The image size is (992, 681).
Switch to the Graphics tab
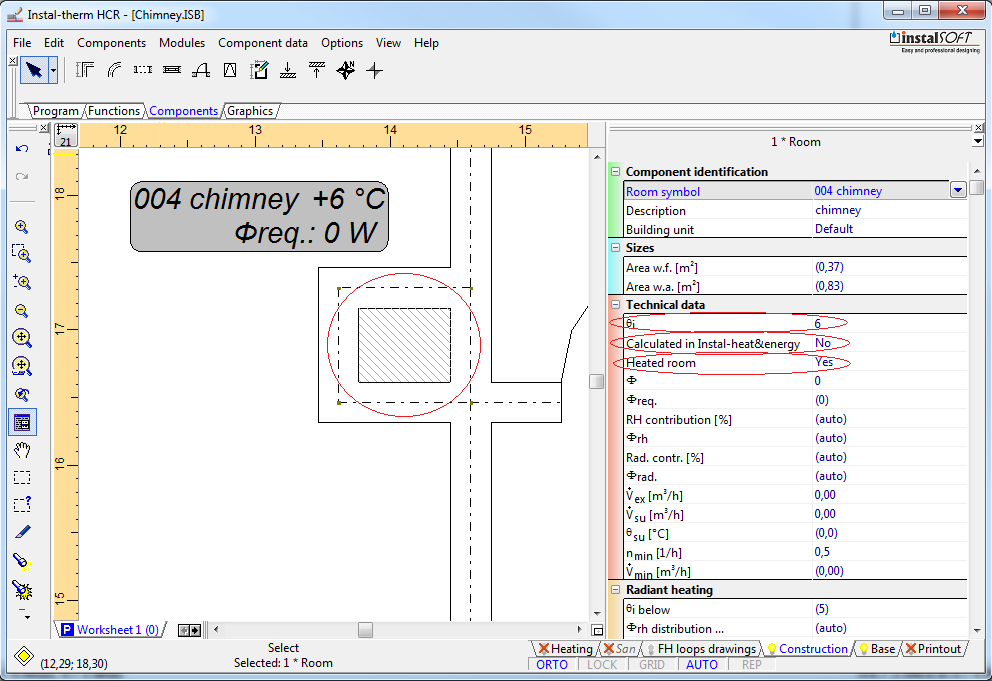[x=250, y=111]
